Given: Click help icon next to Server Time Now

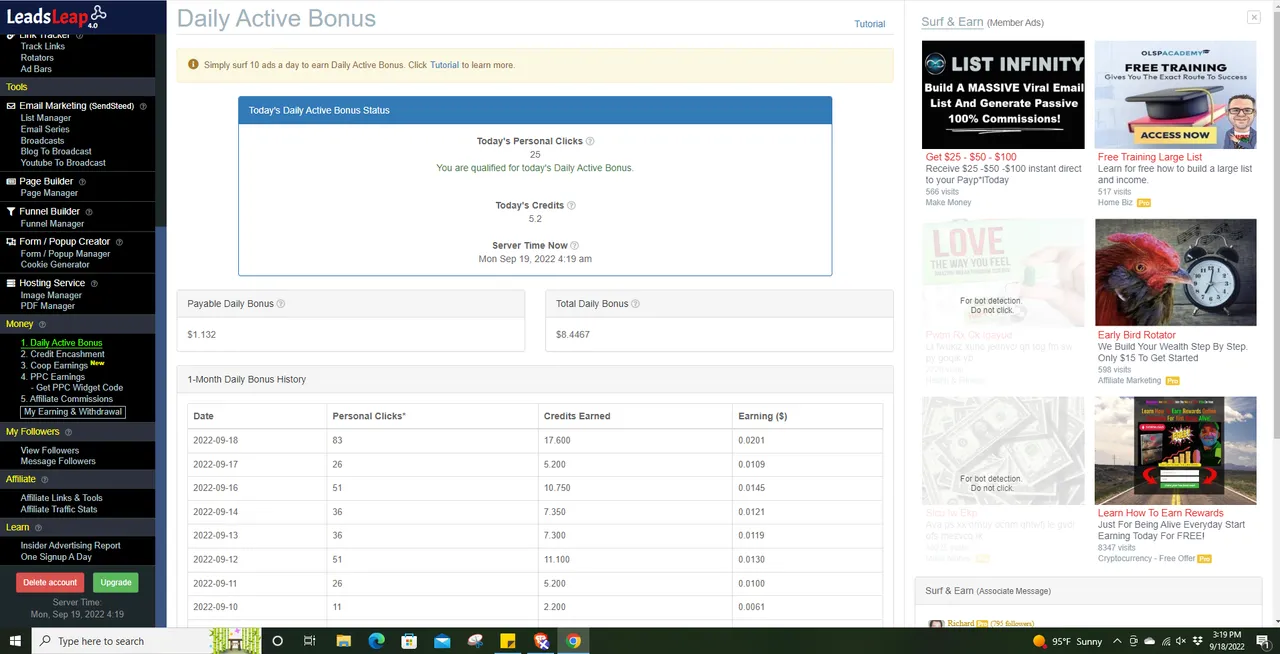Looking at the screenshot, I should click(x=574, y=246).
